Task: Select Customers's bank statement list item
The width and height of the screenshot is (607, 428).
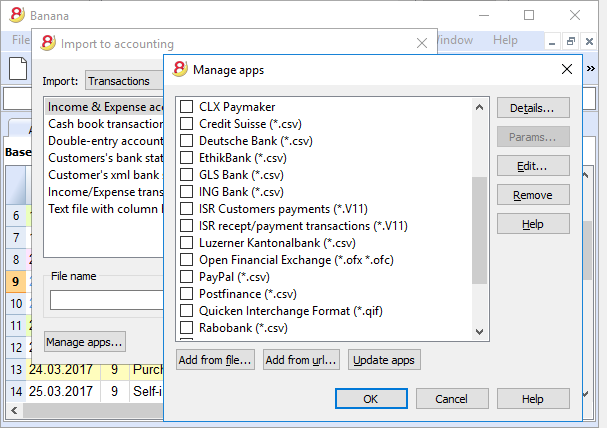Action: point(105,158)
